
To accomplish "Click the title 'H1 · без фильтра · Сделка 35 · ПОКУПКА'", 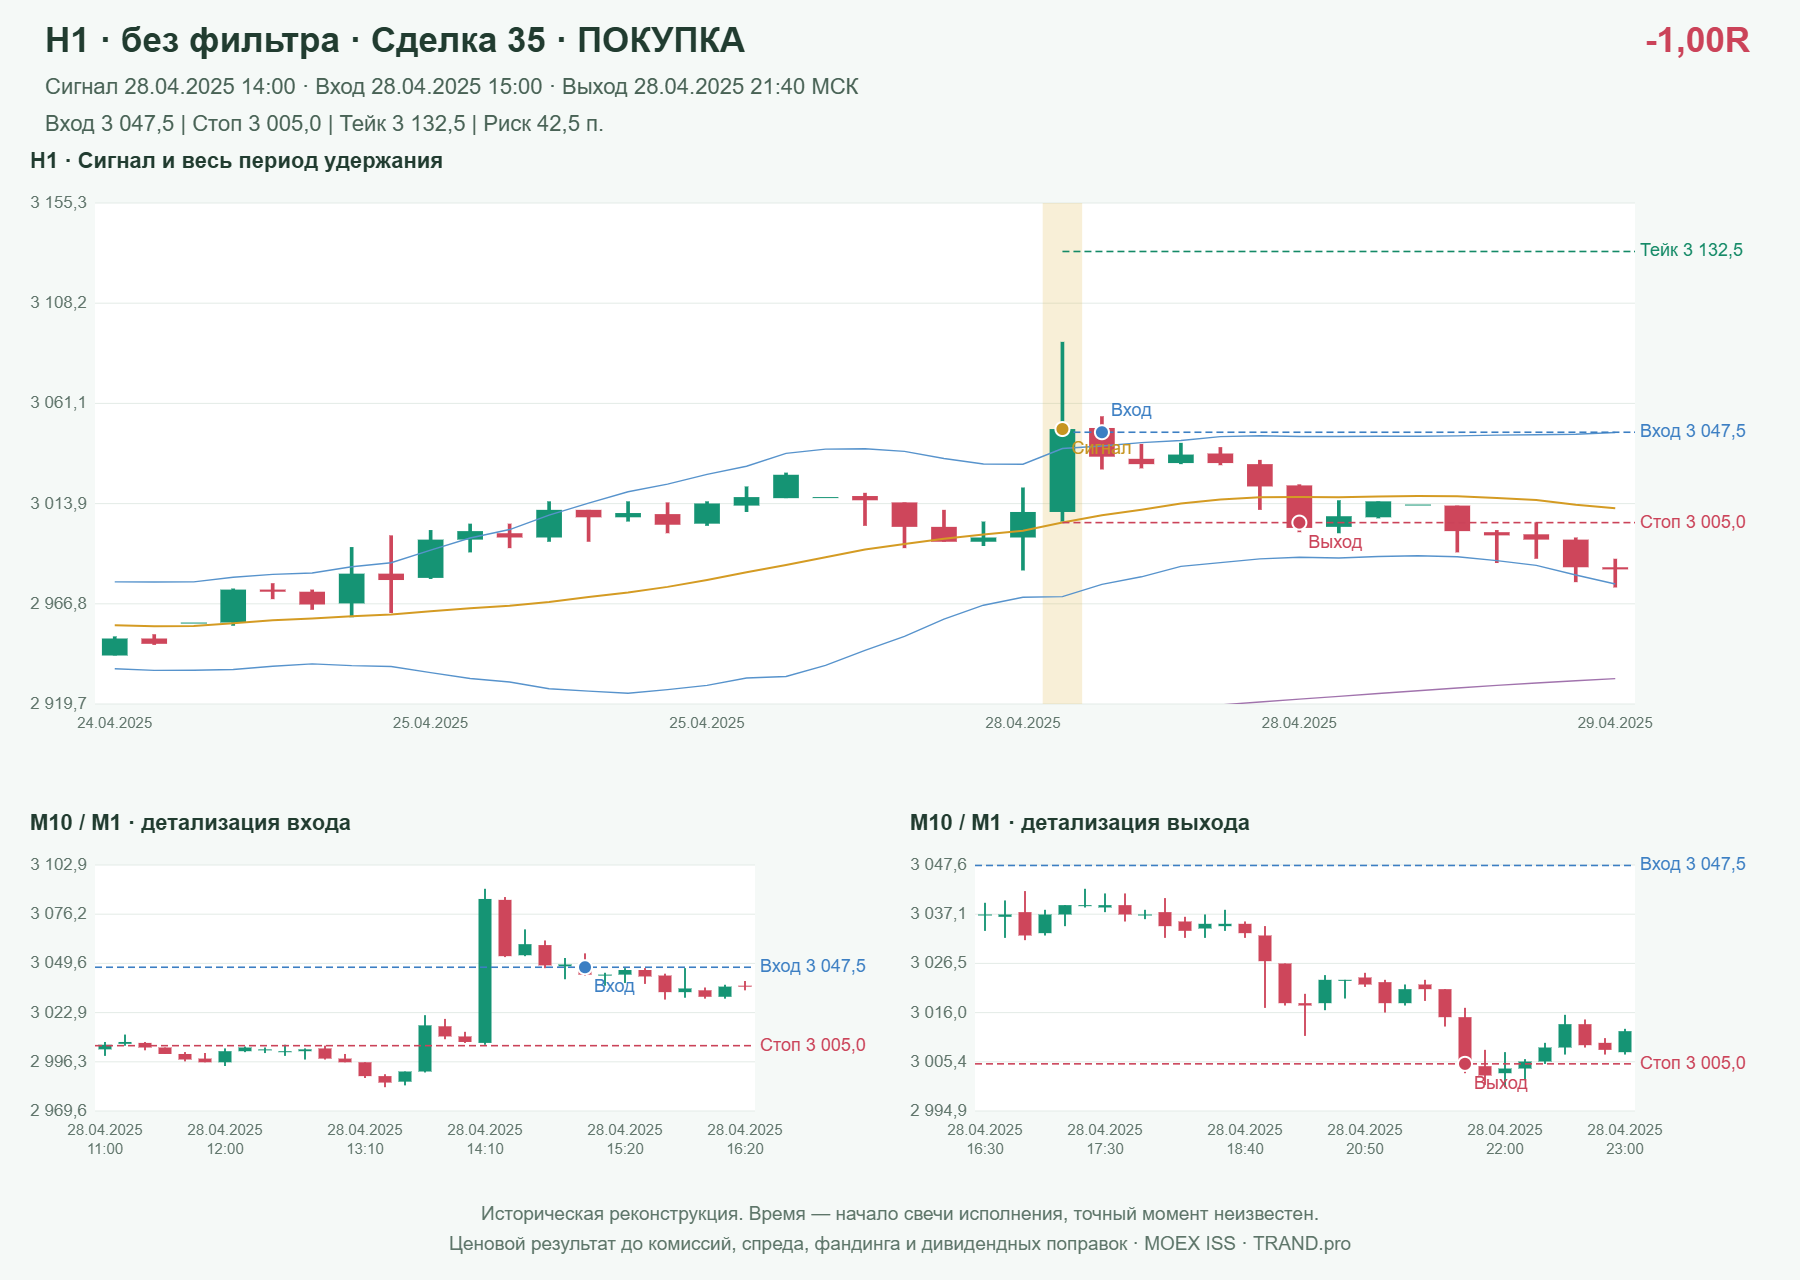I will (x=395, y=40).
